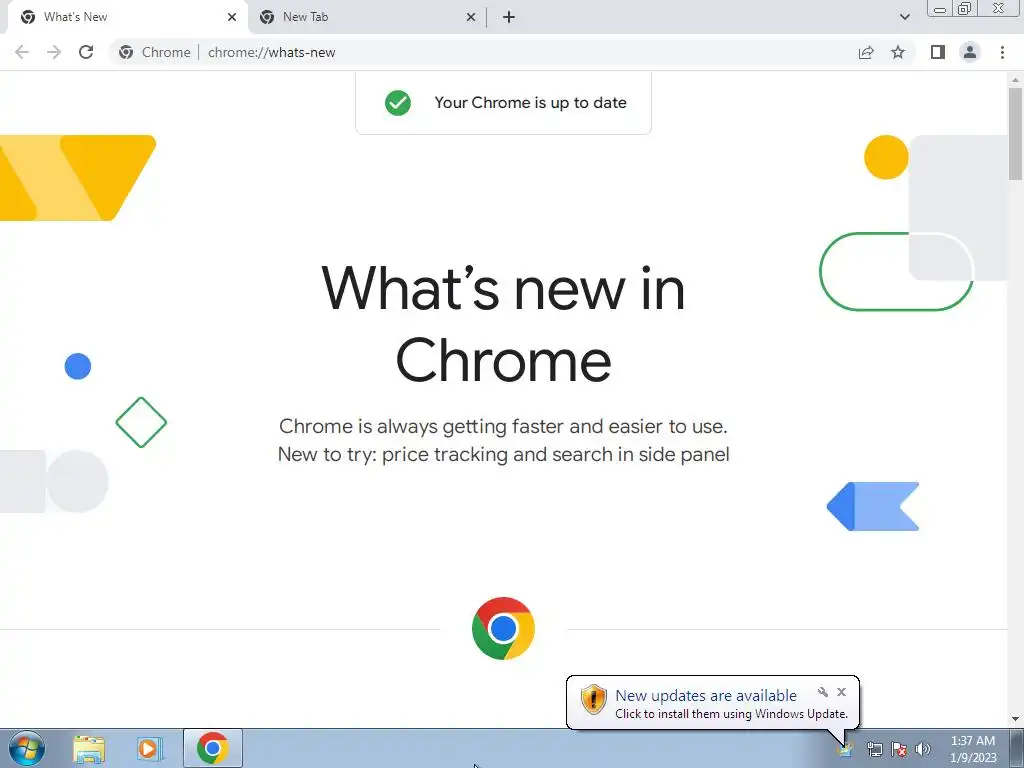Screen dimensions: 1024x768
Task: Bookmark this page with the star icon
Action: (x=898, y=52)
